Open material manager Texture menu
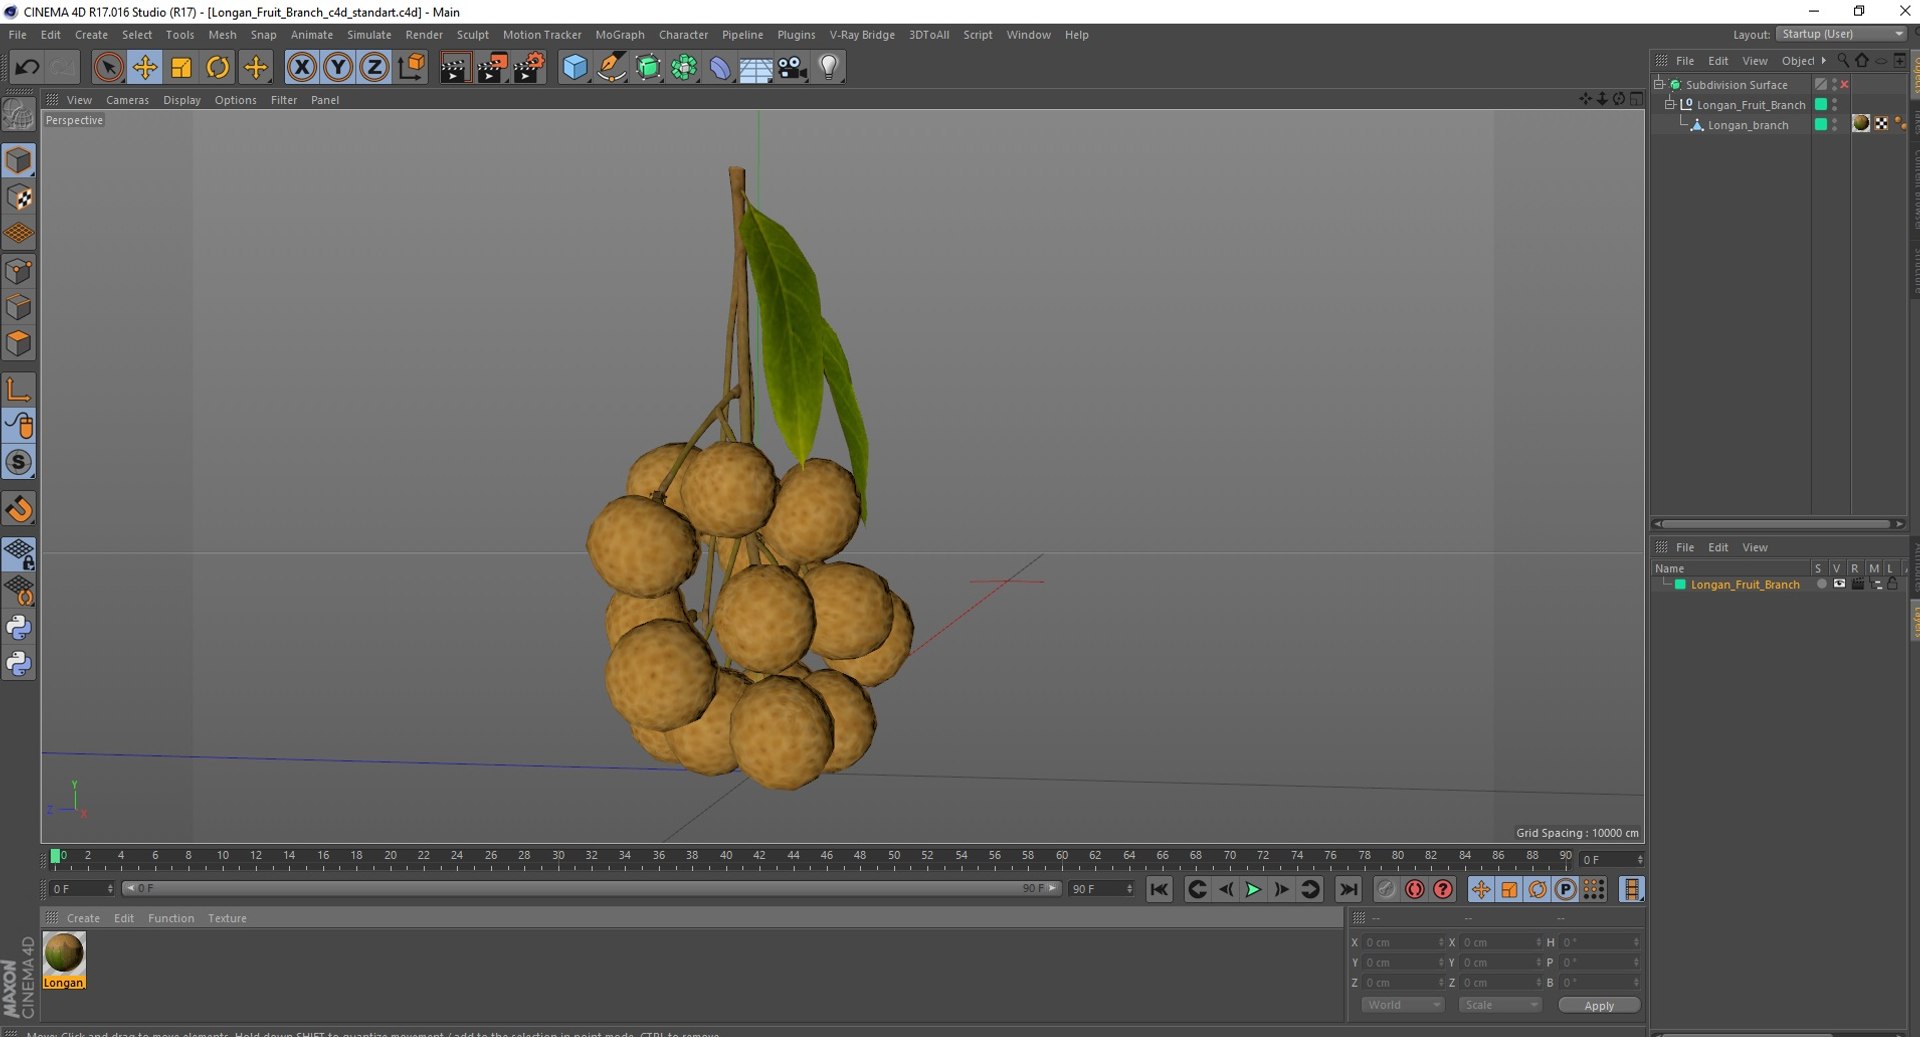The image size is (1920, 1037). tap(227, 918)
